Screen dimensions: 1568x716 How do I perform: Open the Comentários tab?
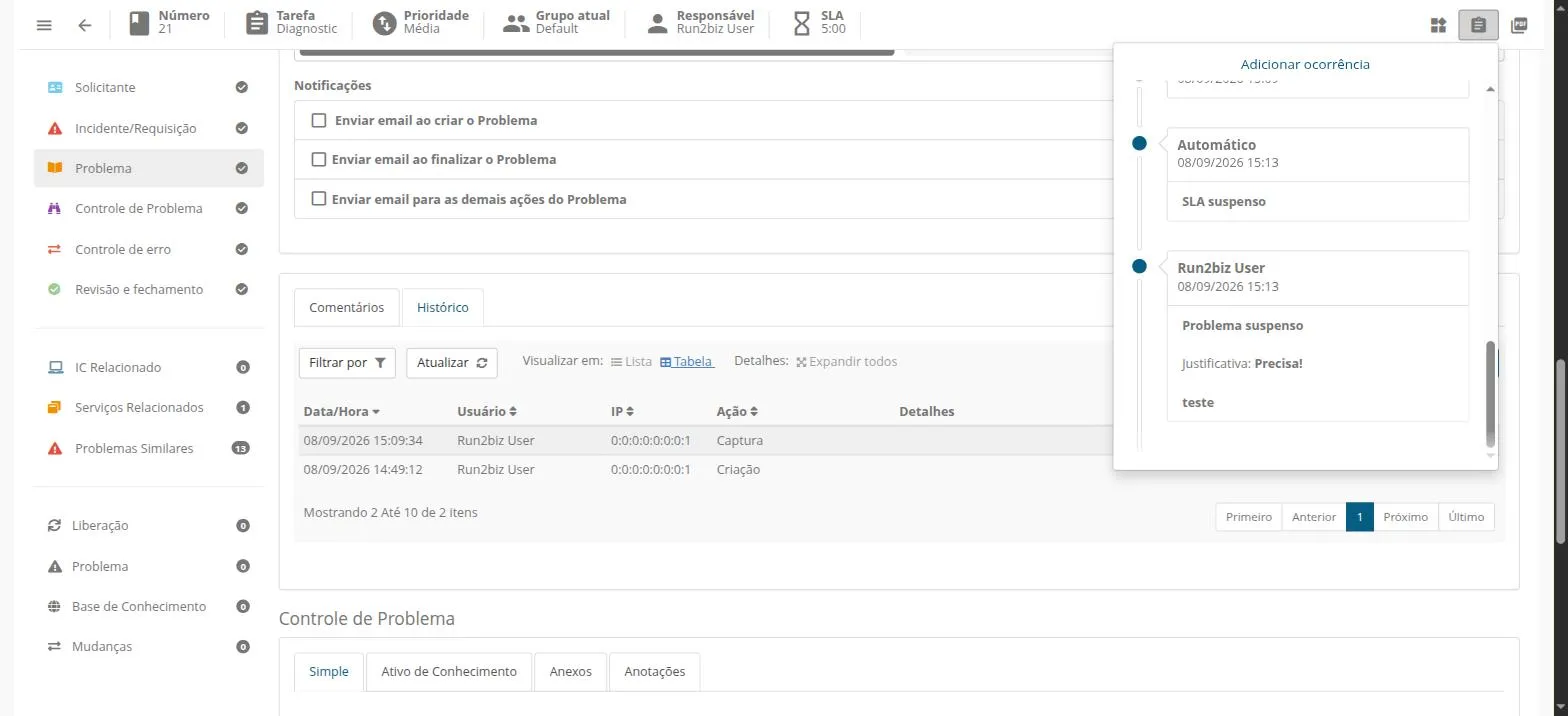(x=346, y=307)
